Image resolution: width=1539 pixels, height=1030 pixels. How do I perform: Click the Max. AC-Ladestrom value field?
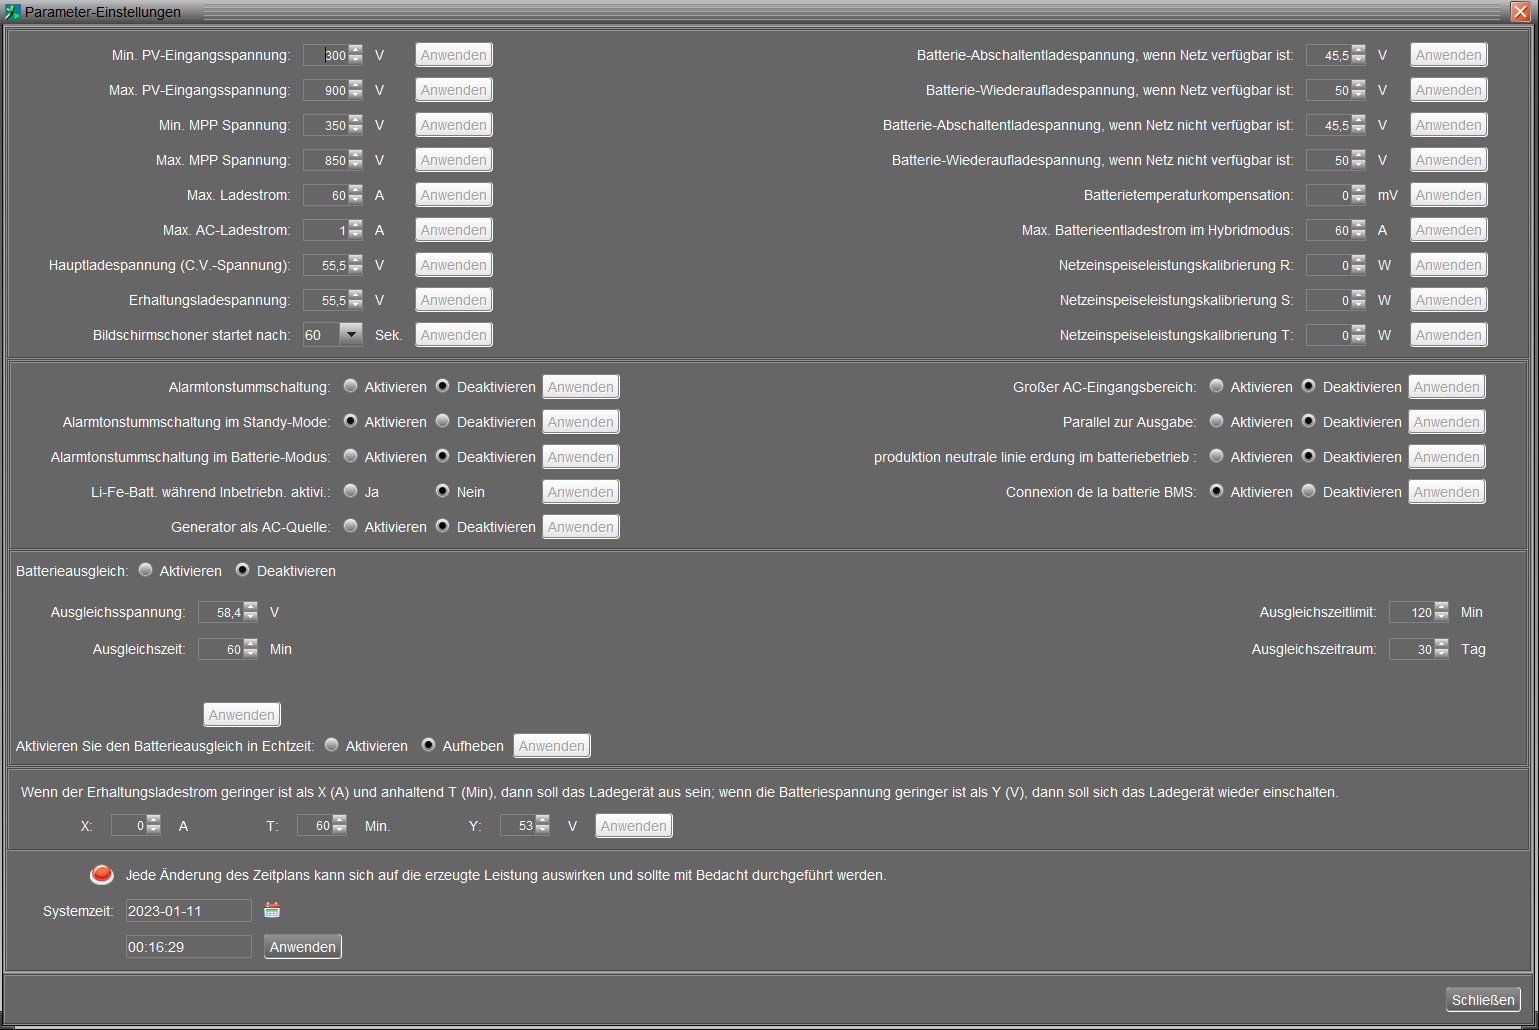click(325, 230)
